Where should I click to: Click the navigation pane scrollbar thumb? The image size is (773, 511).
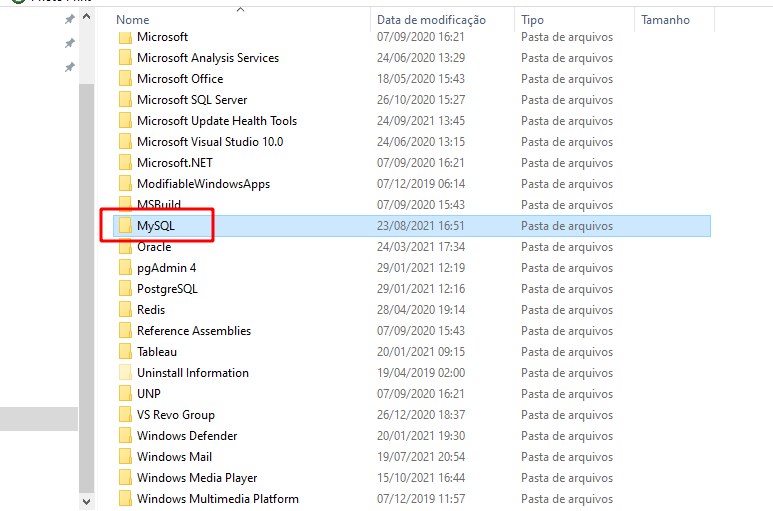click(86, 288)
